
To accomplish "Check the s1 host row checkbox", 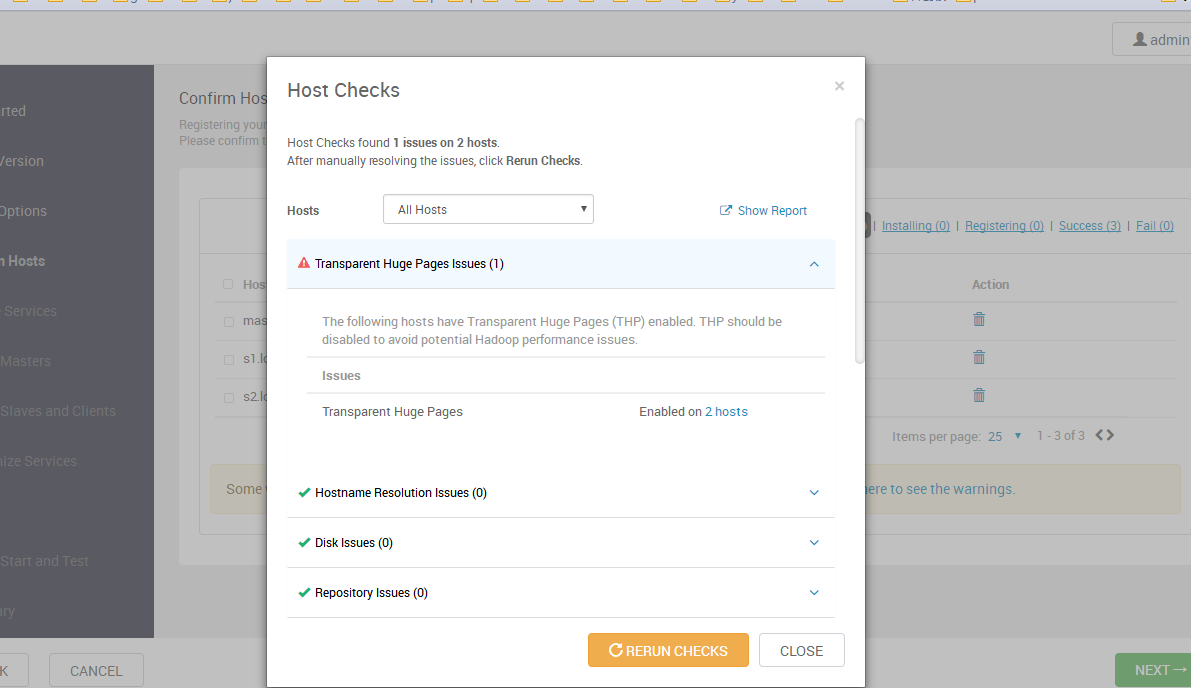I will click(x=229, y=360).
